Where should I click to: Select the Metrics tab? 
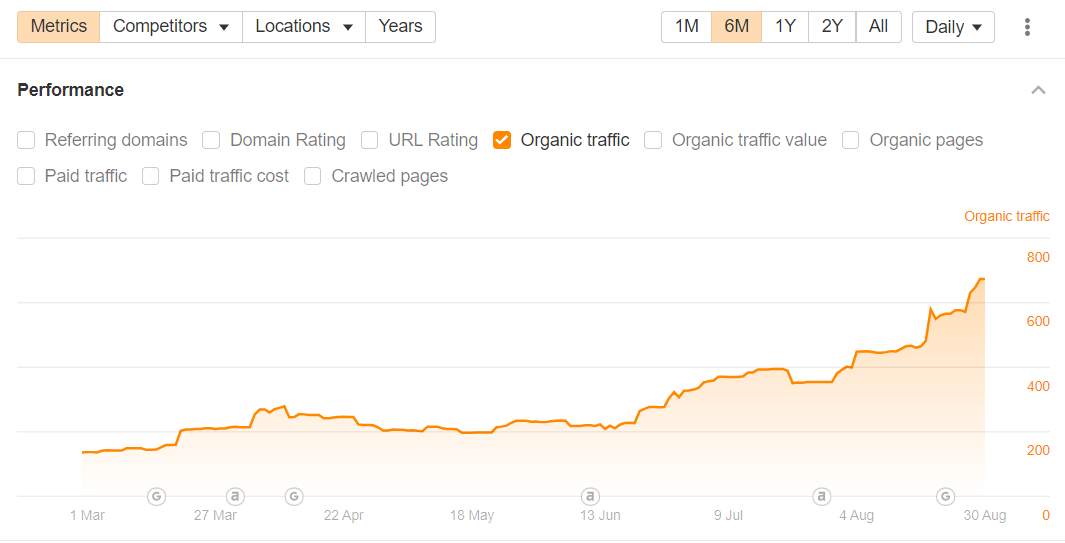pyautogui.click(x=59, y=27)
